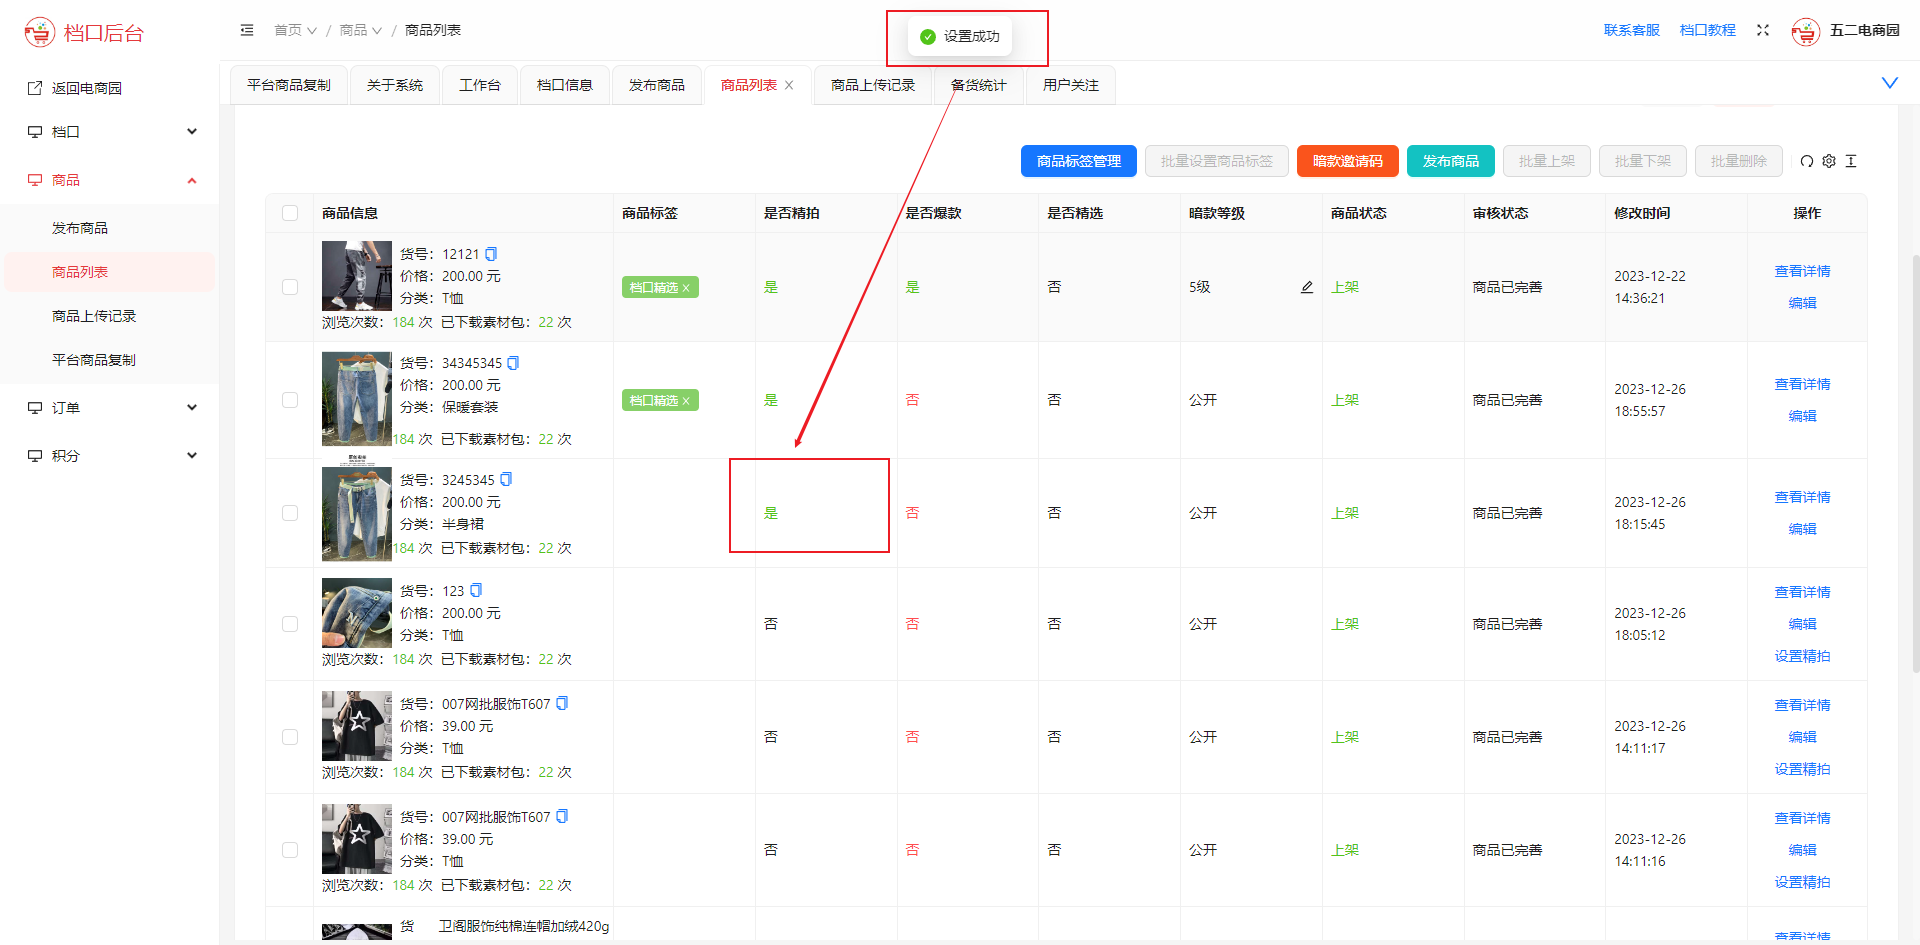Click the 上架 status for item 3245345
The width and height of the screenshot is (1920, 945).
tap(1345, 513)
